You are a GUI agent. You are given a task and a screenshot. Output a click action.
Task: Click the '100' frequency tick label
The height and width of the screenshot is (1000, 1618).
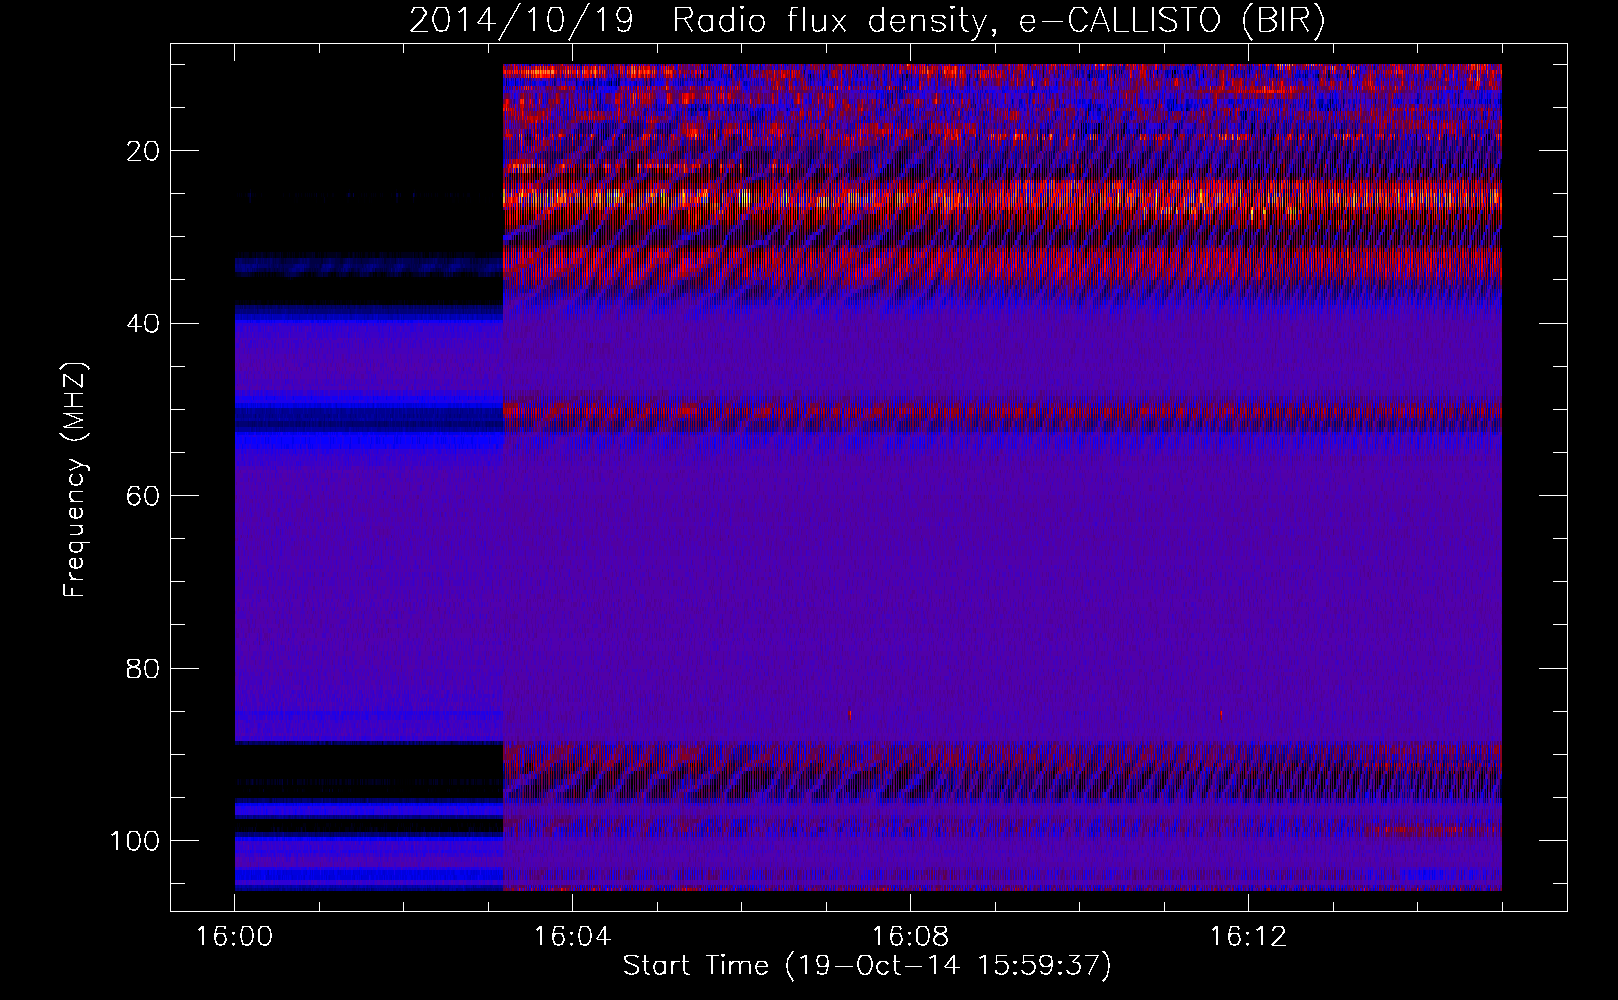coord(135,841)
